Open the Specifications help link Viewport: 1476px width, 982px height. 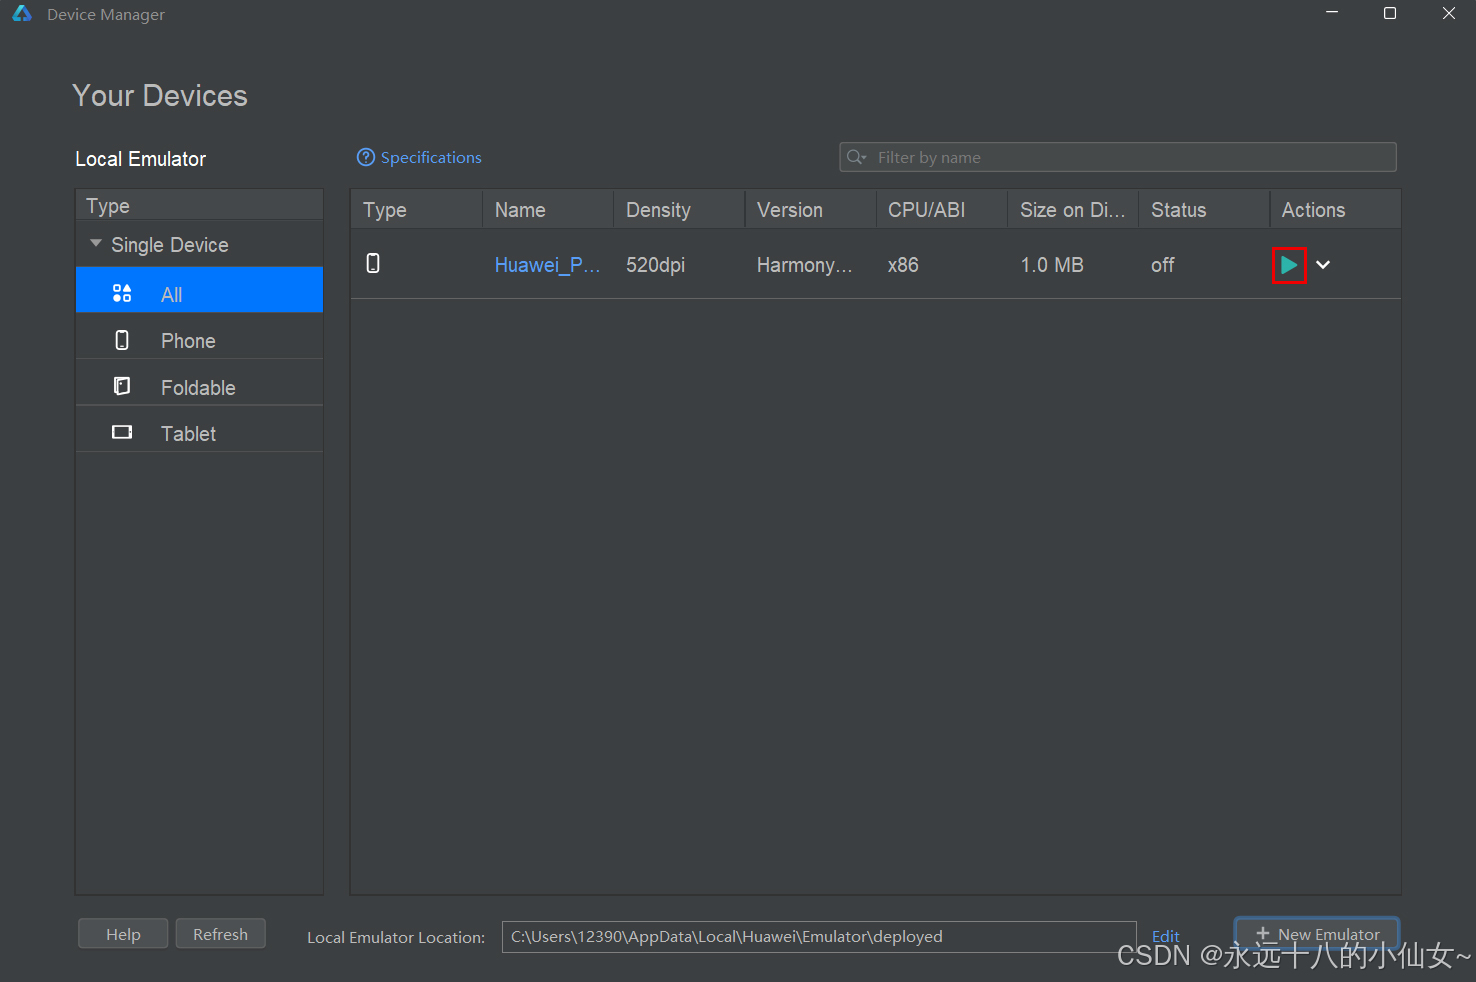(x=431, y=157)
